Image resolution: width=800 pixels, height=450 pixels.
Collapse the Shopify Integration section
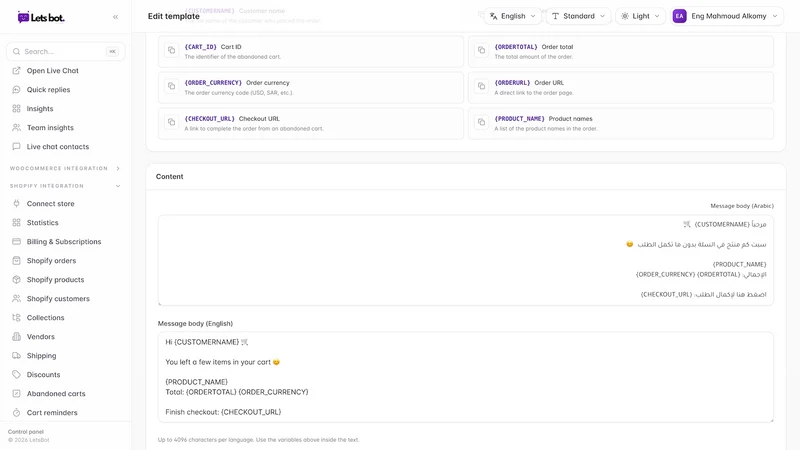coord(65,186)
